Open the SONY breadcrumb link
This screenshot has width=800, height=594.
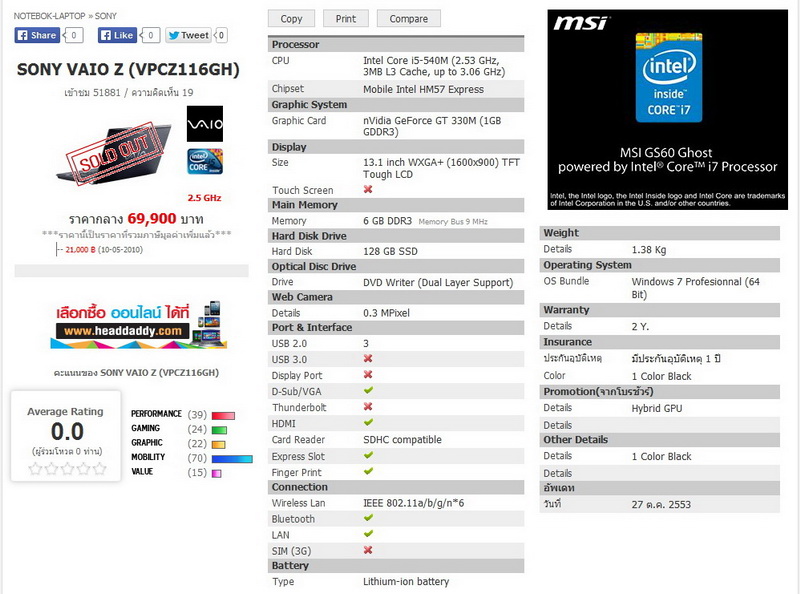106,16
